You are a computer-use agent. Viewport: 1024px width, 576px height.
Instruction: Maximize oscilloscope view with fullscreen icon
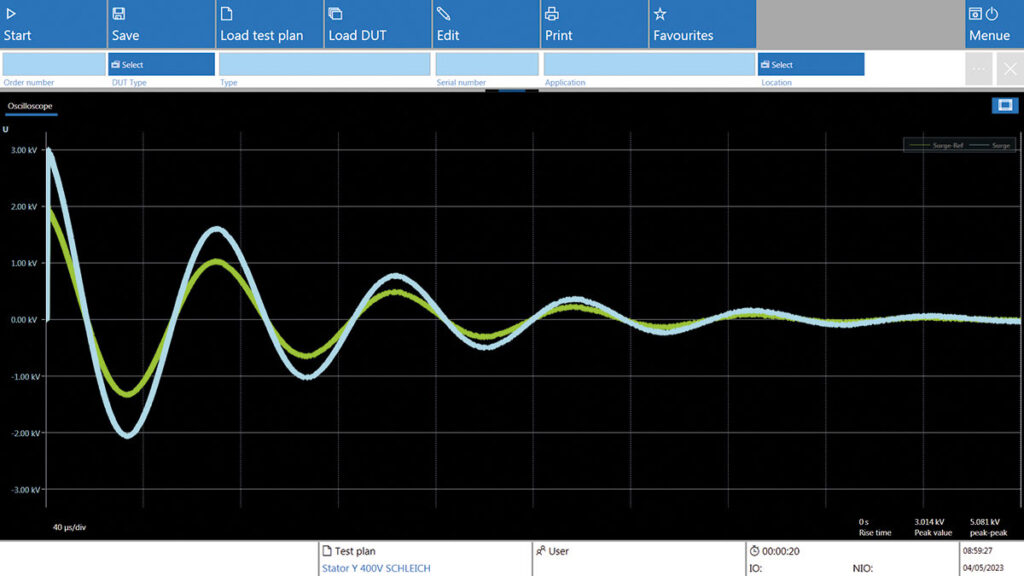tap(1004, 105)
